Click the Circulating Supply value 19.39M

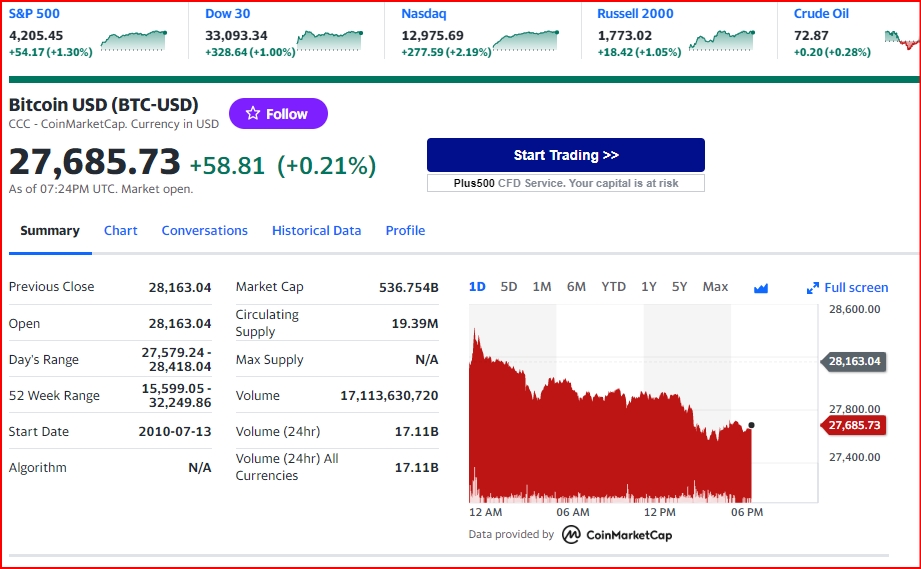[415, 324]
